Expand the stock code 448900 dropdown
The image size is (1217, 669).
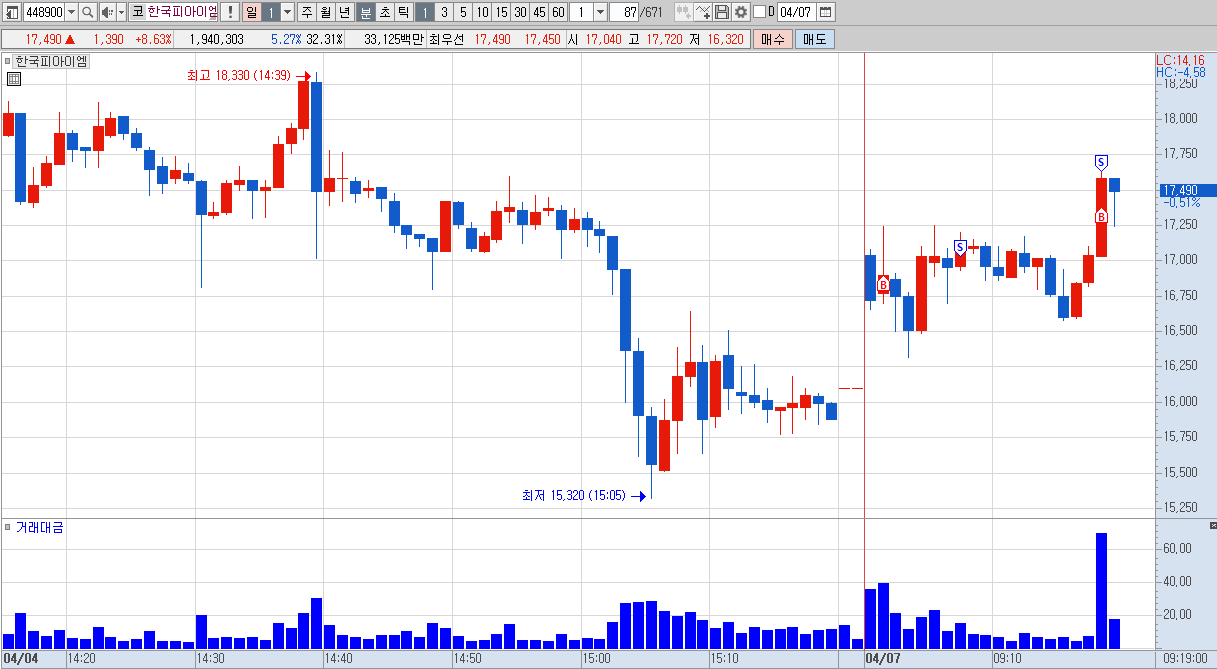71,12
